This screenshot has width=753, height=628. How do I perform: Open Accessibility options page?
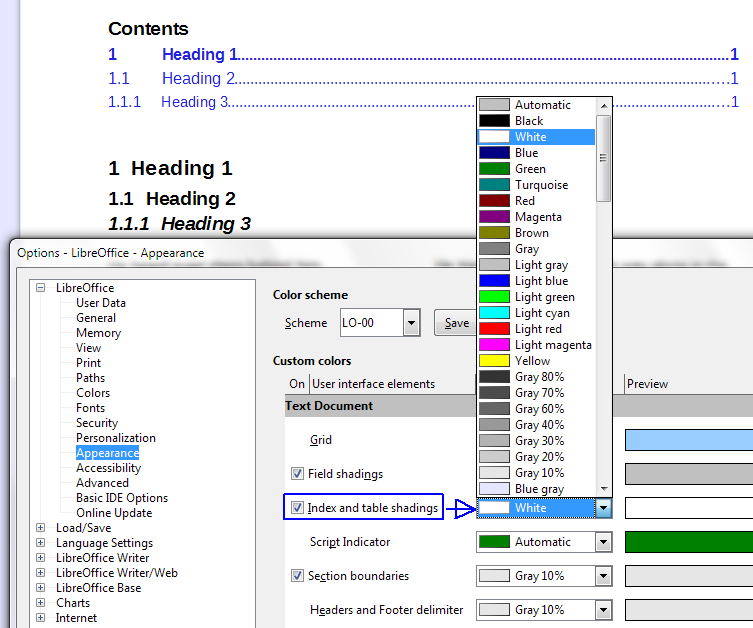108,468
